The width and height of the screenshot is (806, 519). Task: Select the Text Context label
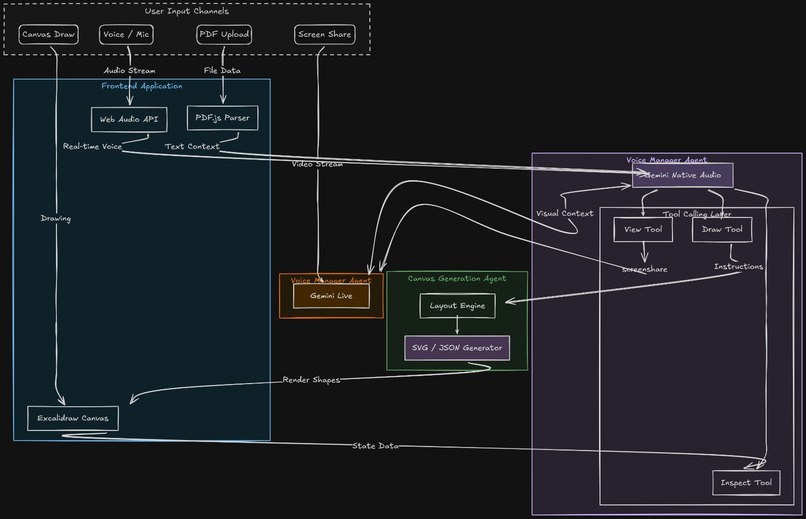pos(192,146)
